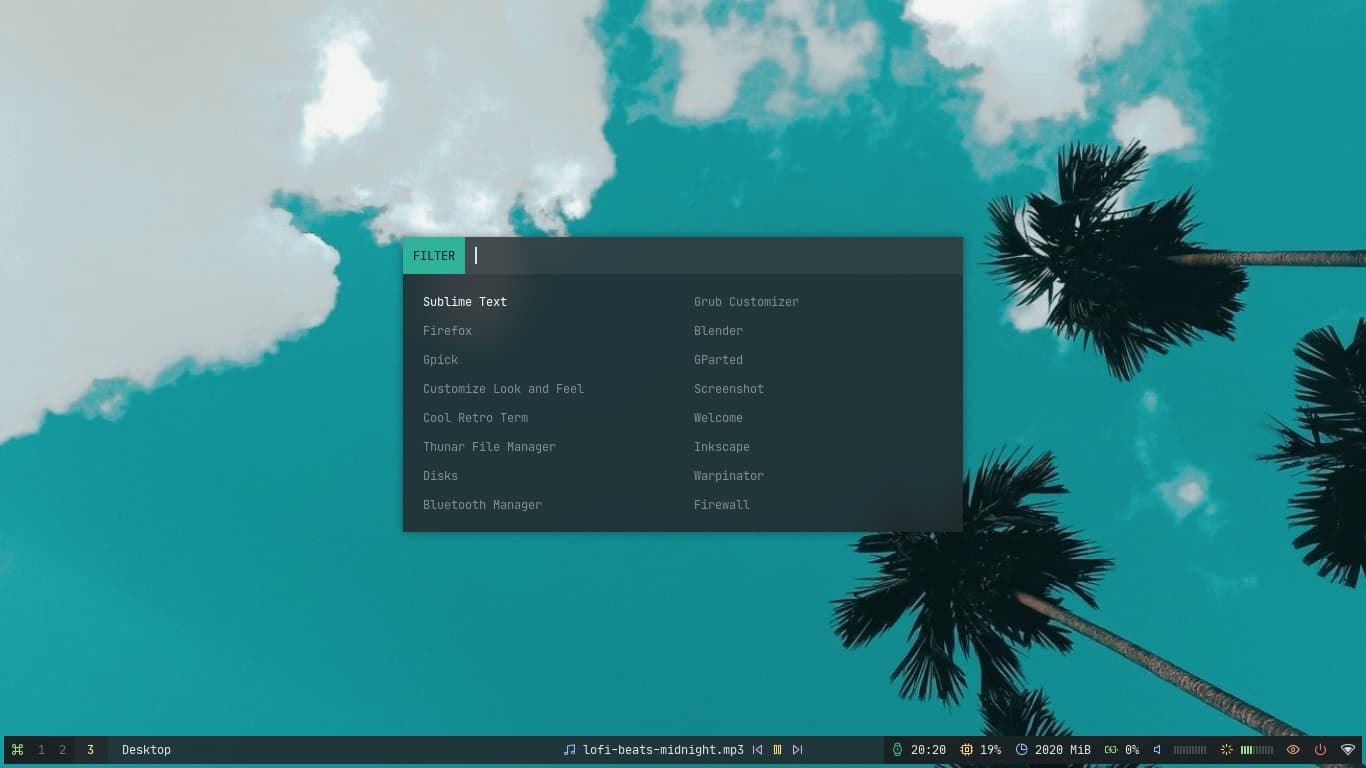Launch Sublime Text from the list

[x=465, y=302]
